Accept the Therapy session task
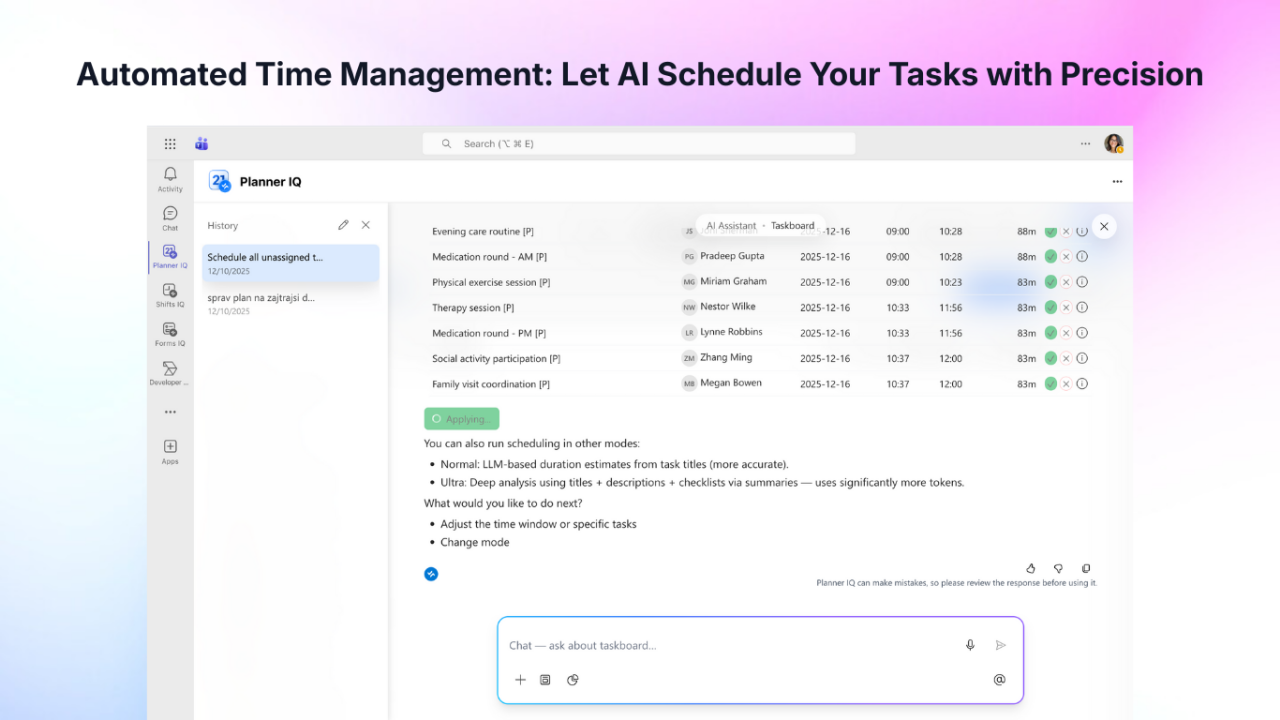This screenshot has width=1280, height=720. pyautogui.click(x=1051, y=308)
